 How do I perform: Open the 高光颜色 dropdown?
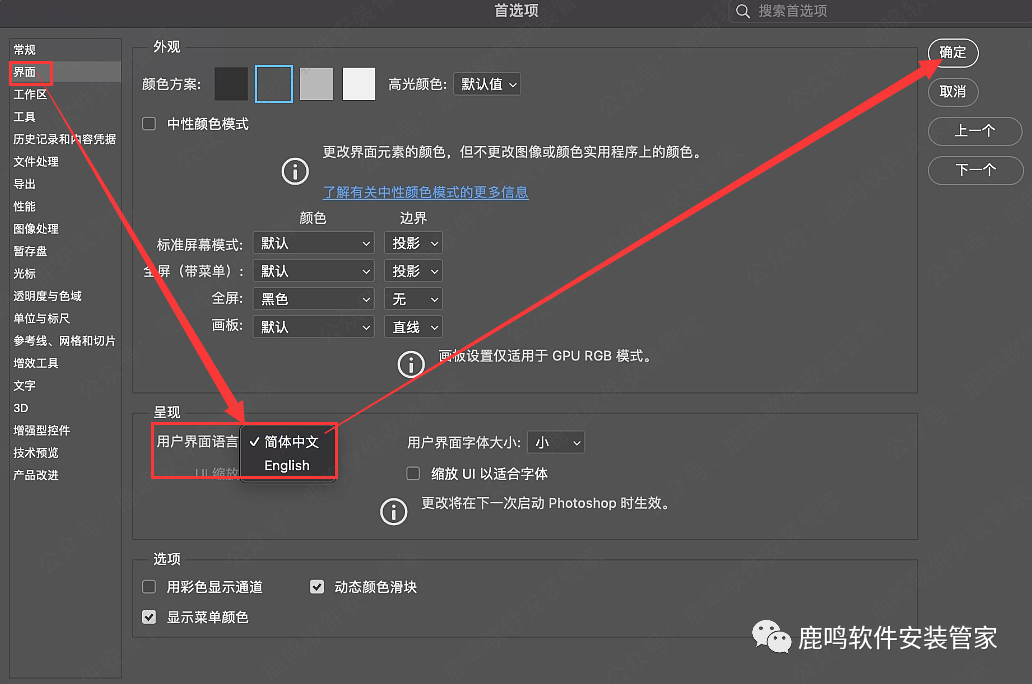click(x=486, y=84)
